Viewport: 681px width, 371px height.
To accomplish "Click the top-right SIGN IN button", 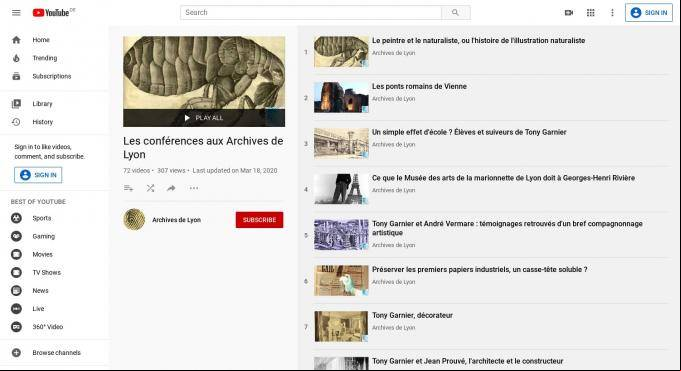I will point(649,13).
